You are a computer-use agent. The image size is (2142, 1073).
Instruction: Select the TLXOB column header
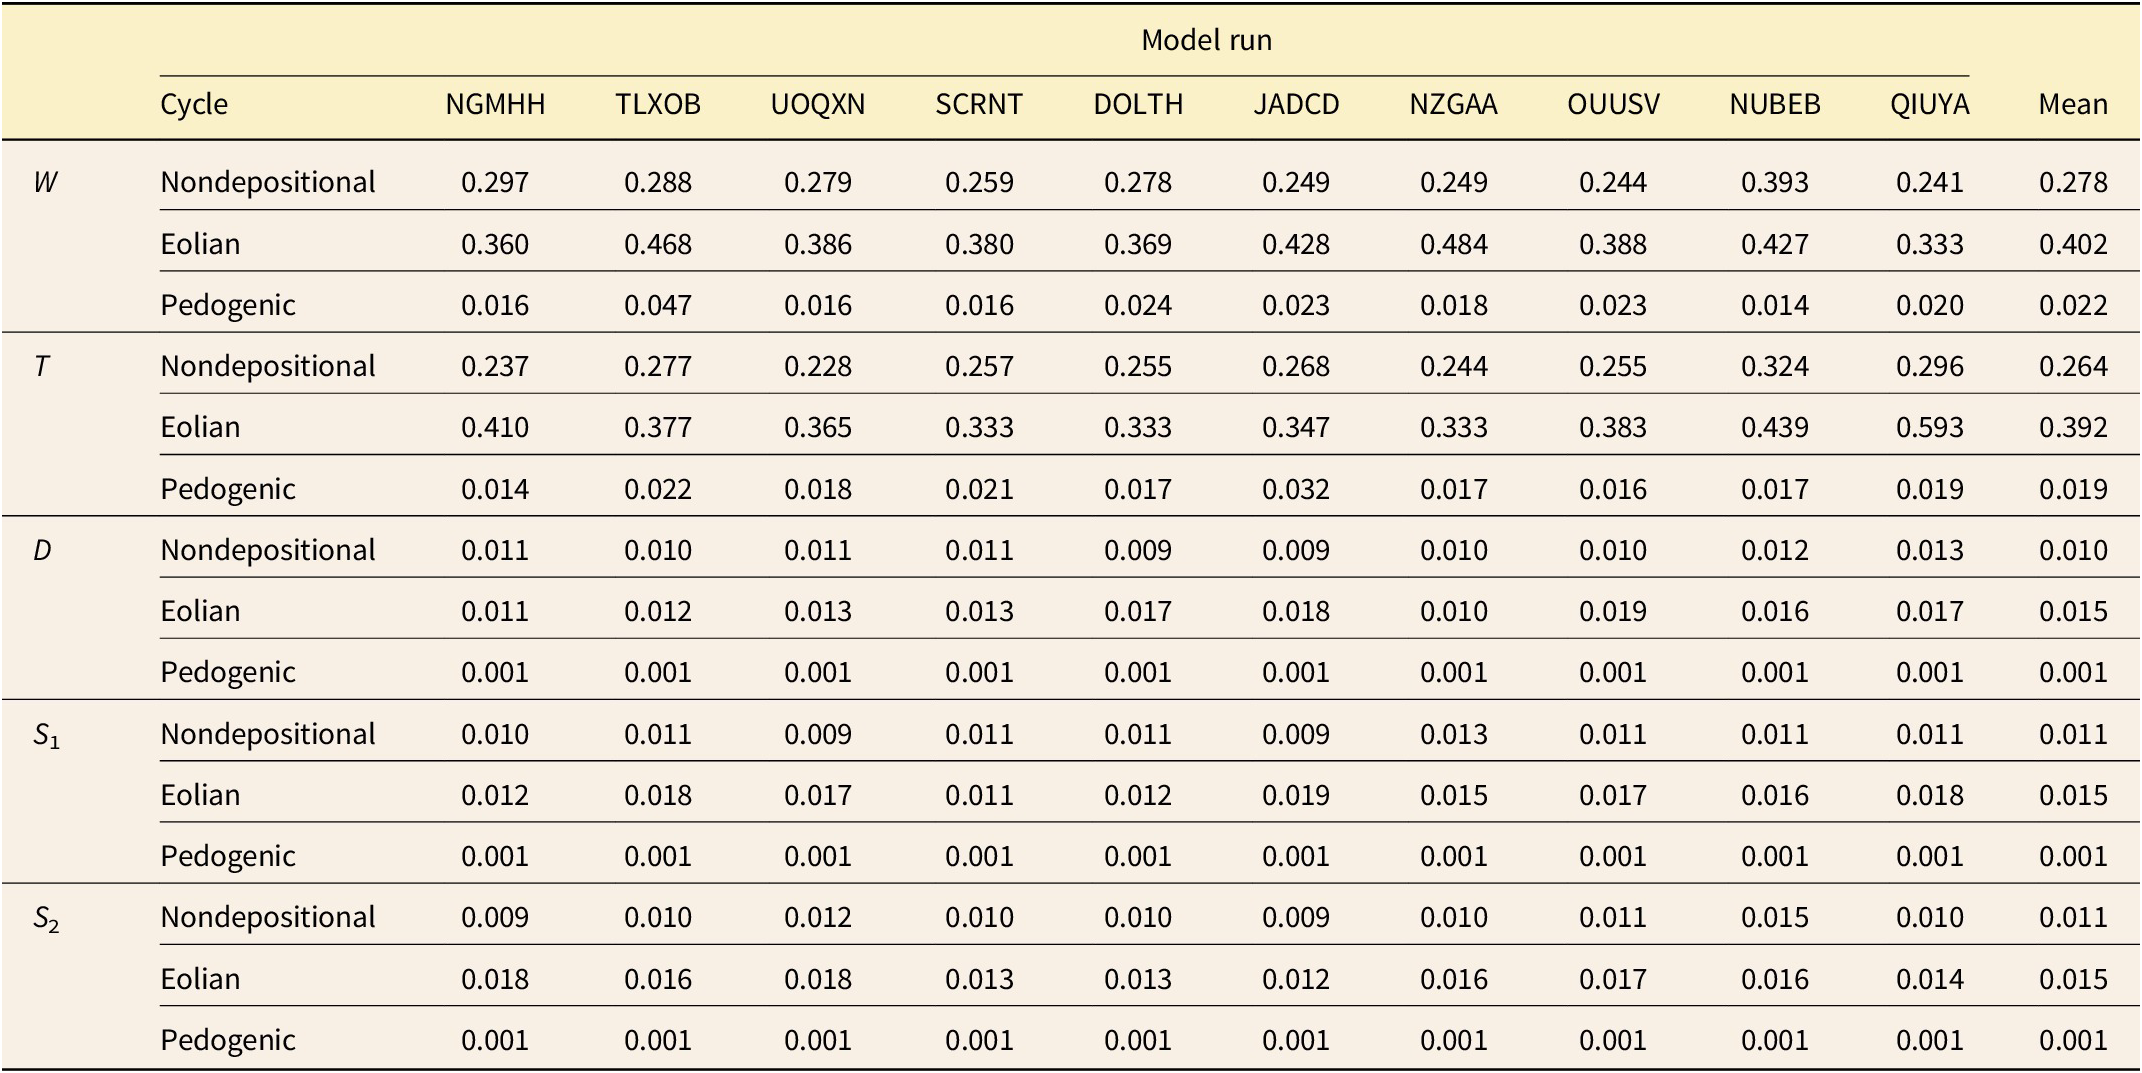pyautogui.click(x=658, y=104)
